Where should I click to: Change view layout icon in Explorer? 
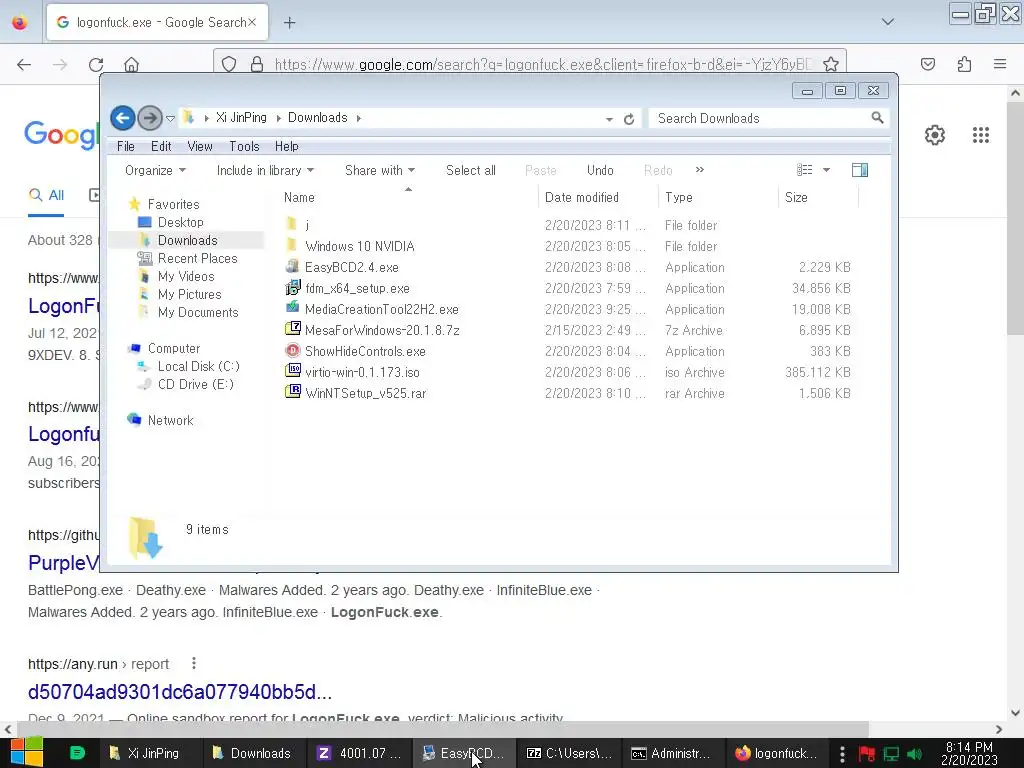pyautogui.click(x=805, y=170)
